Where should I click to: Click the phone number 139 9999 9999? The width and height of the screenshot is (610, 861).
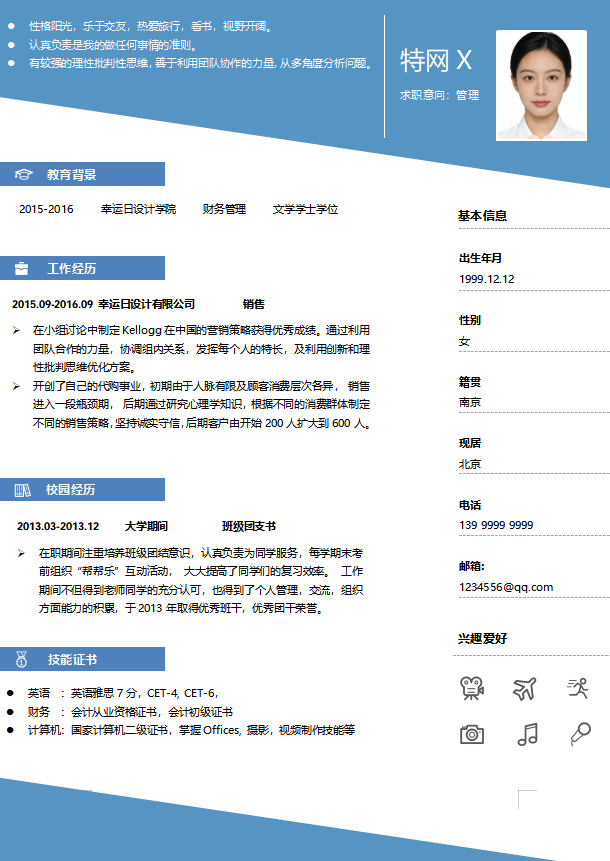coord(496,525)
